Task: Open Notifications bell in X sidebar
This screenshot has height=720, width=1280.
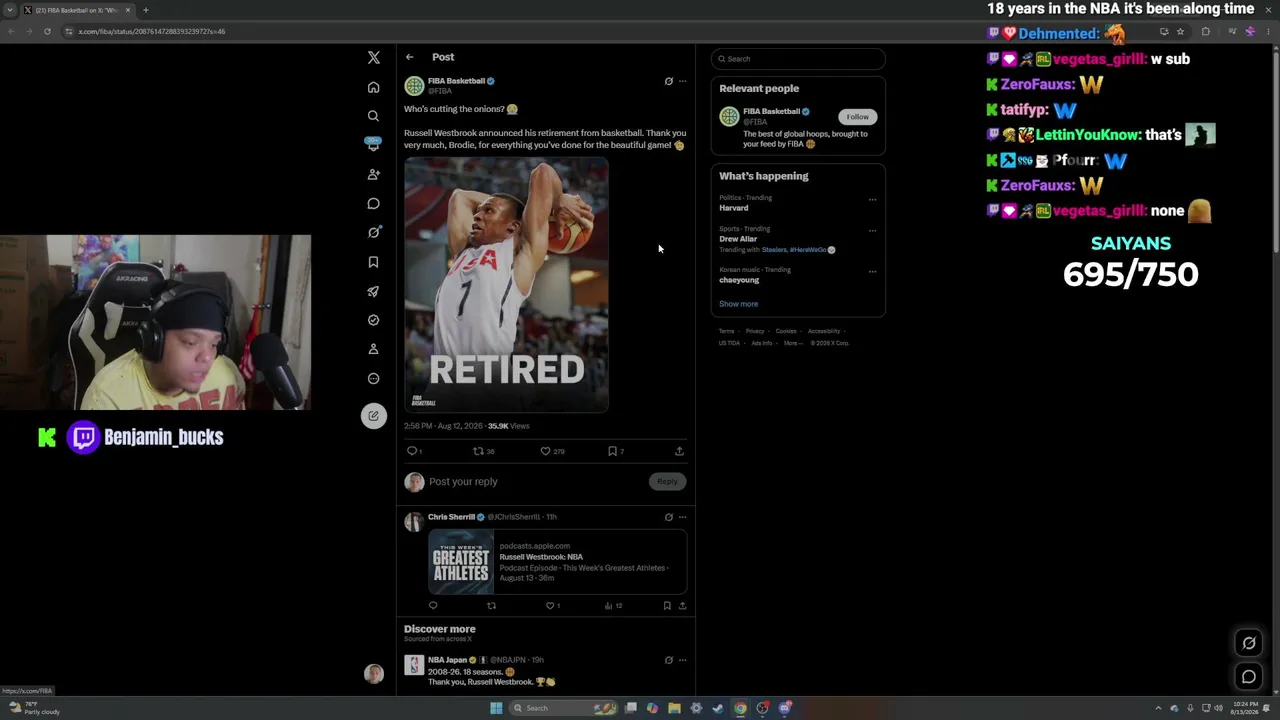Action: point(373,145)
